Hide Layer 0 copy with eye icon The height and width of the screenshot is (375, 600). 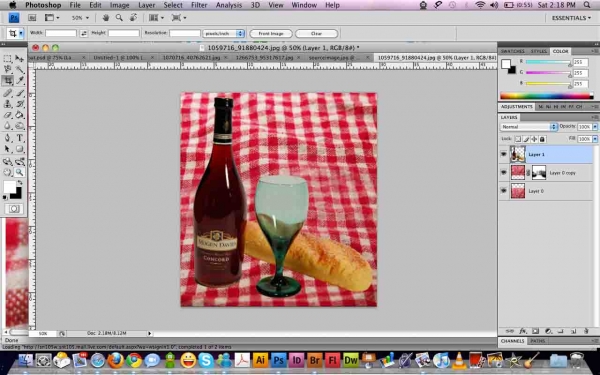coord(504,173)
